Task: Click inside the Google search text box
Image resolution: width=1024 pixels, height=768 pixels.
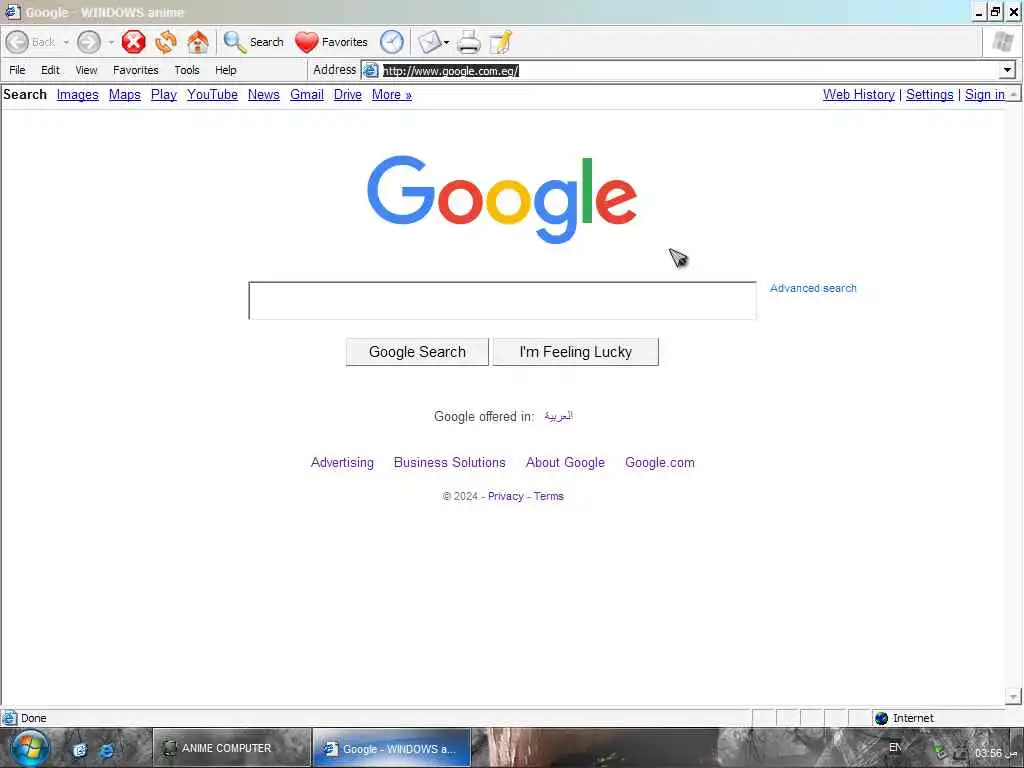Action: (502, 301)
